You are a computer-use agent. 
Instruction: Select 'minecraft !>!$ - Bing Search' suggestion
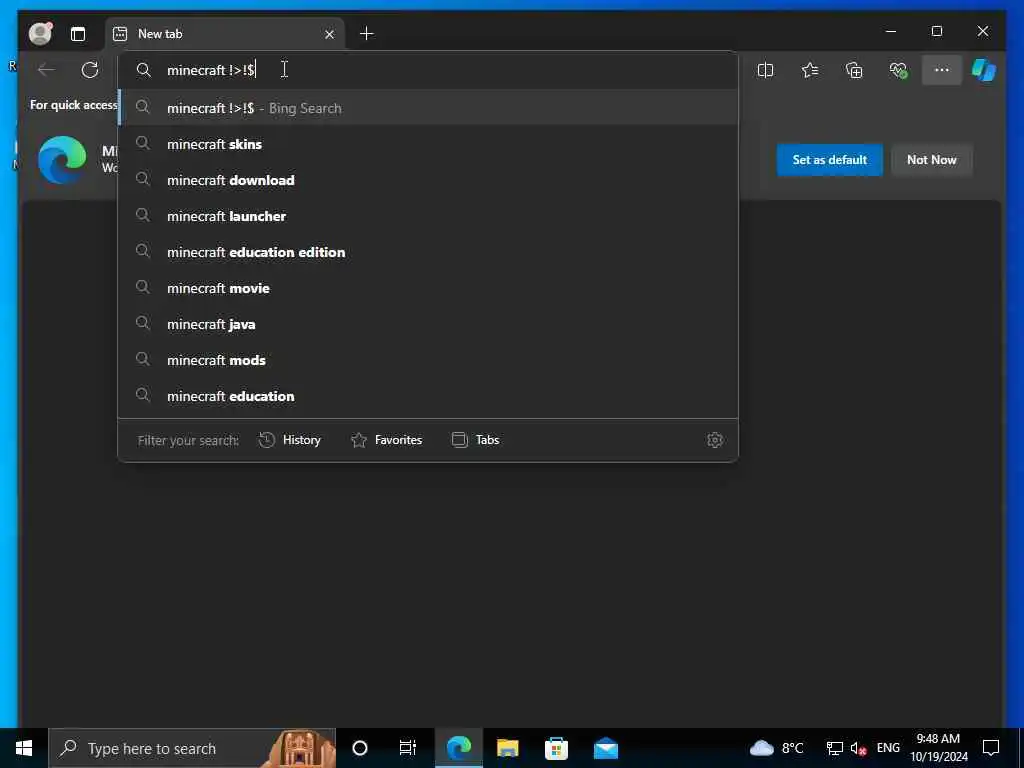tap(428, 108)
